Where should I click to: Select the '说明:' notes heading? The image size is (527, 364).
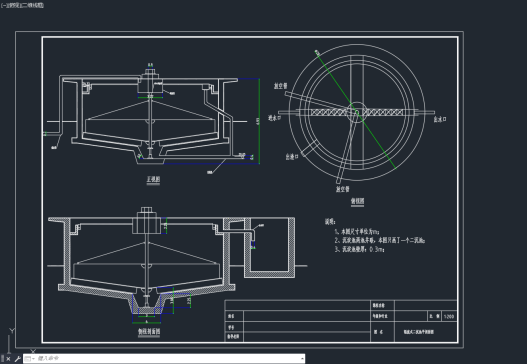(x=330, y=221)
